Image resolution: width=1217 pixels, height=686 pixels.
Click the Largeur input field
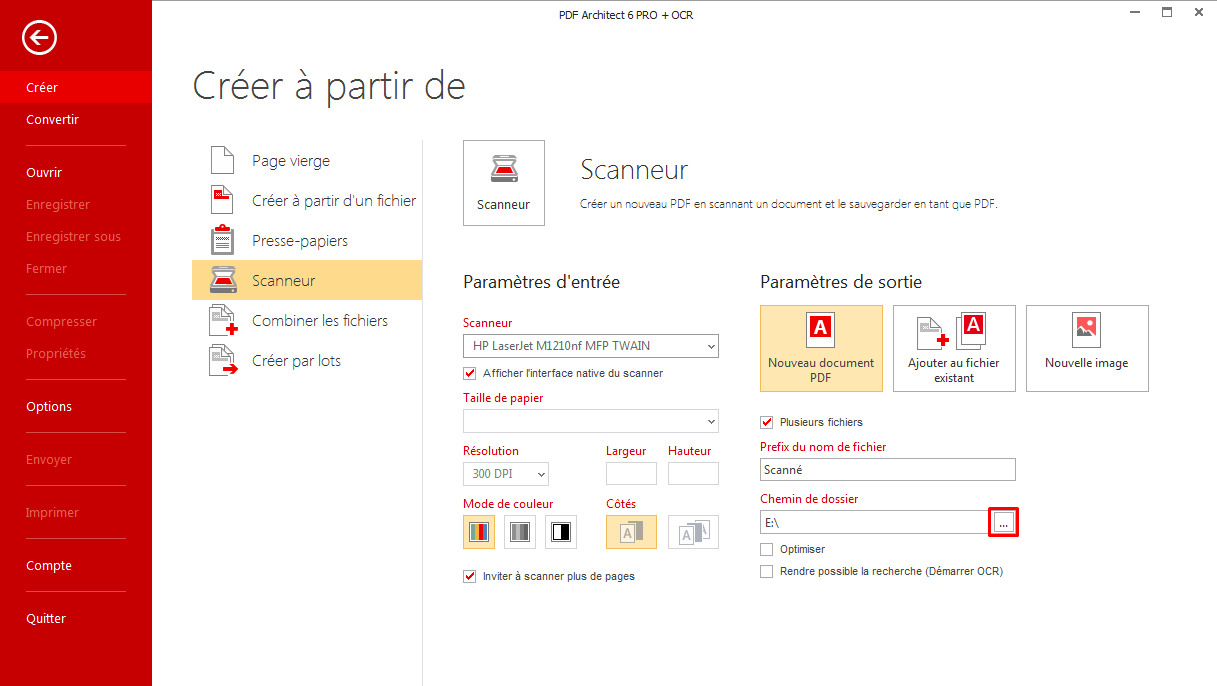[x=631, y=474]
